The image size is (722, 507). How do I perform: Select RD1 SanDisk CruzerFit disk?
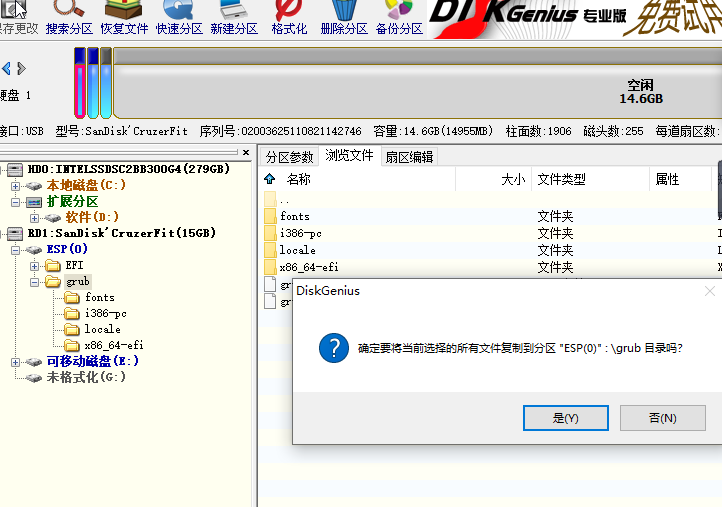122,233
